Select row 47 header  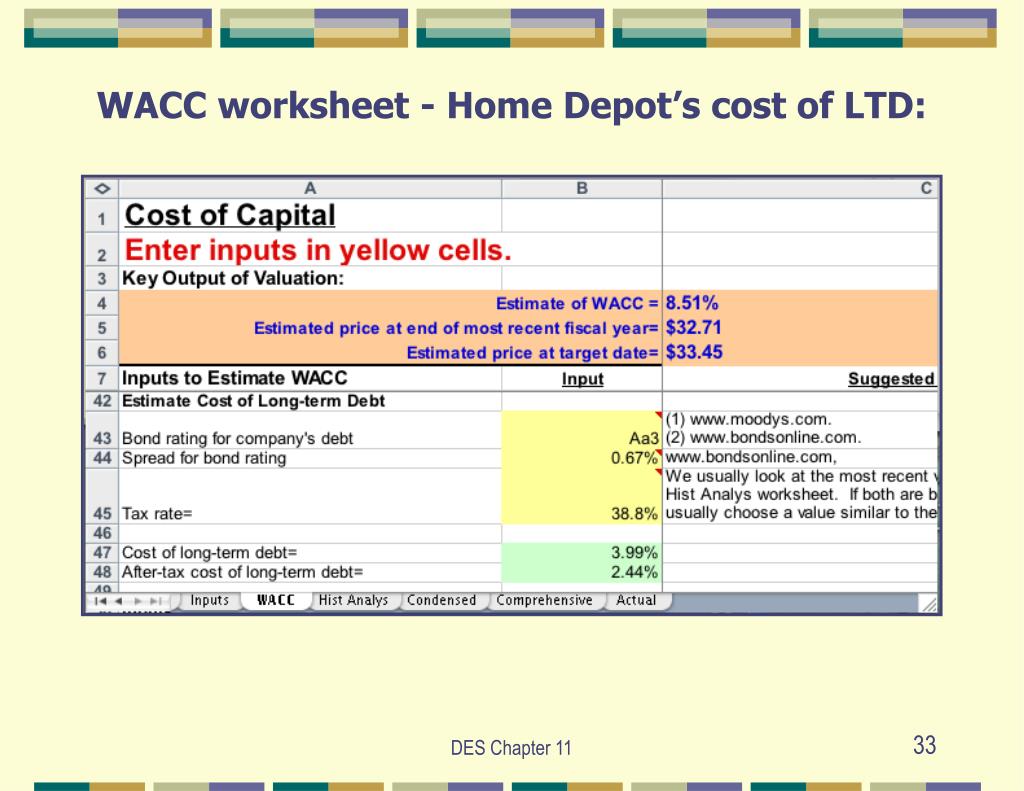tap(102, 553)
